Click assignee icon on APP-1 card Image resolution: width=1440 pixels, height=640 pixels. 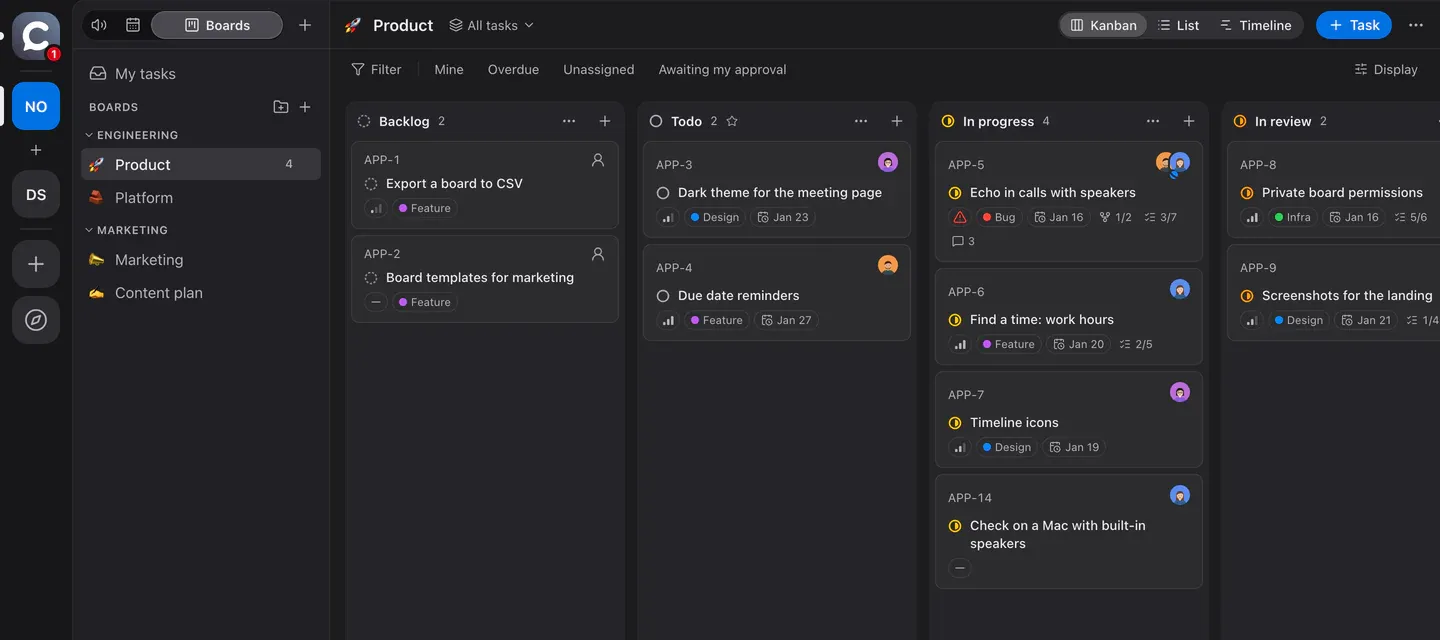(598, 160)
